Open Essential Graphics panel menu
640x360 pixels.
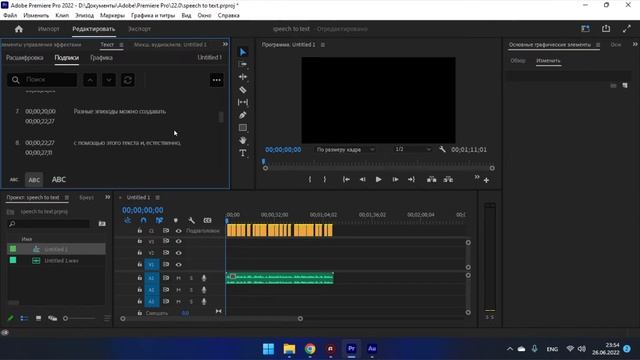(598, 44)
